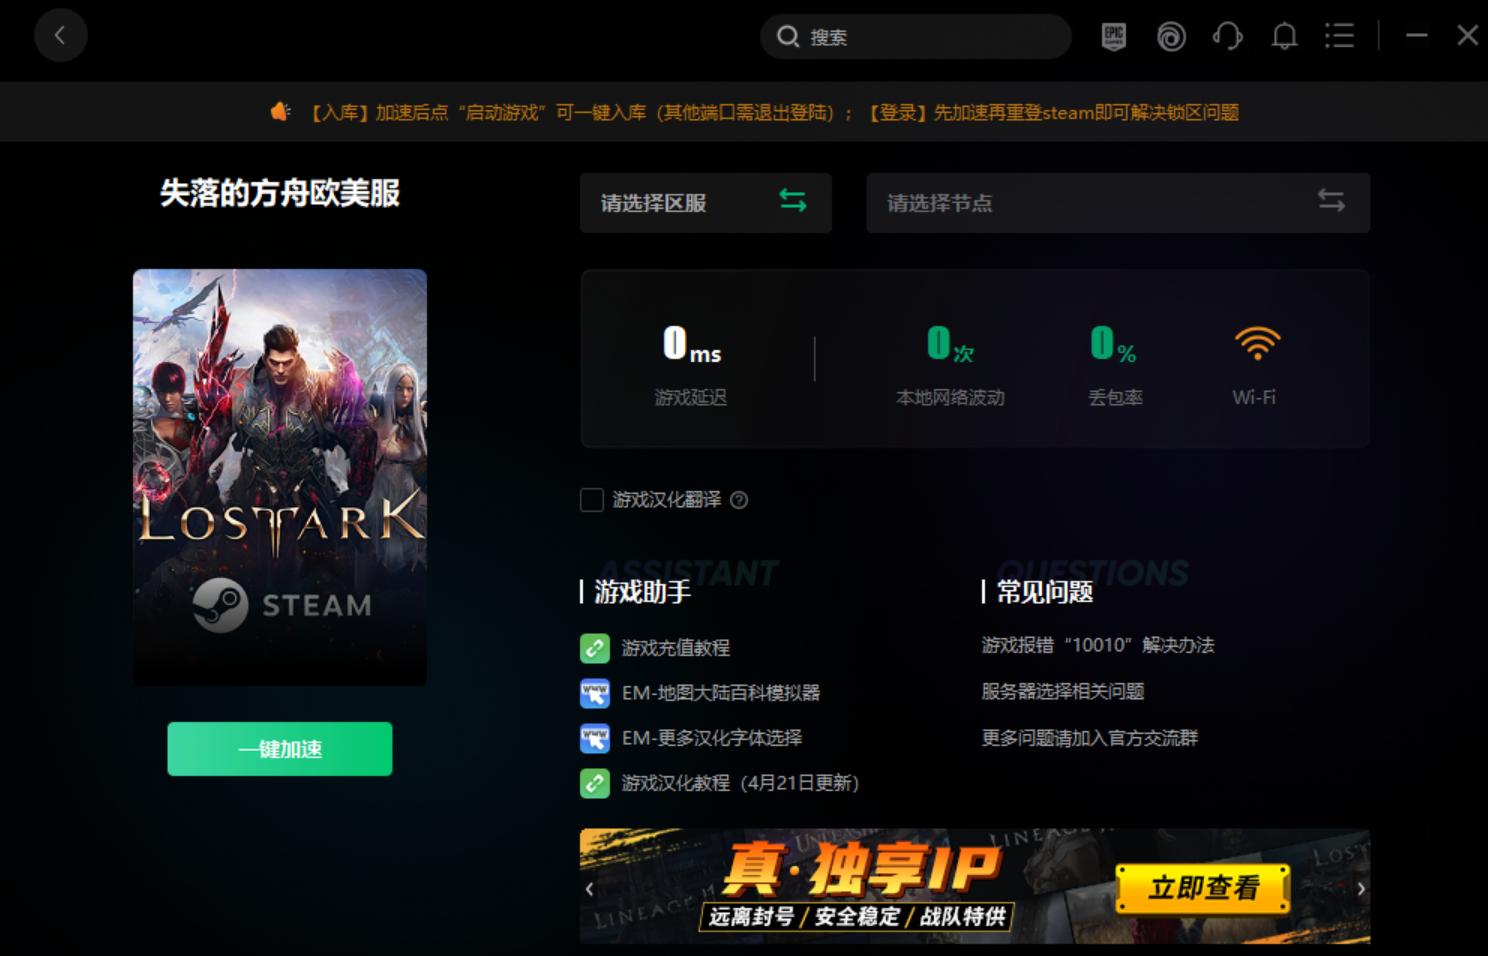Click the Ubisoft icon in the title bar
Image resolution: width=1488 pixels, height=956 pixels.
1171,36
